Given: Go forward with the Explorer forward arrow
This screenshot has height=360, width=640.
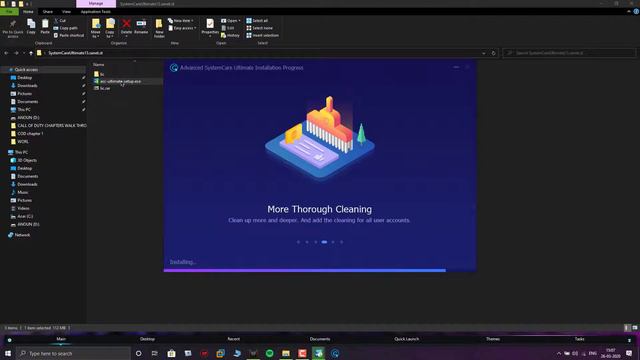Looking at the screenshot, I should [x=16, y=53].
